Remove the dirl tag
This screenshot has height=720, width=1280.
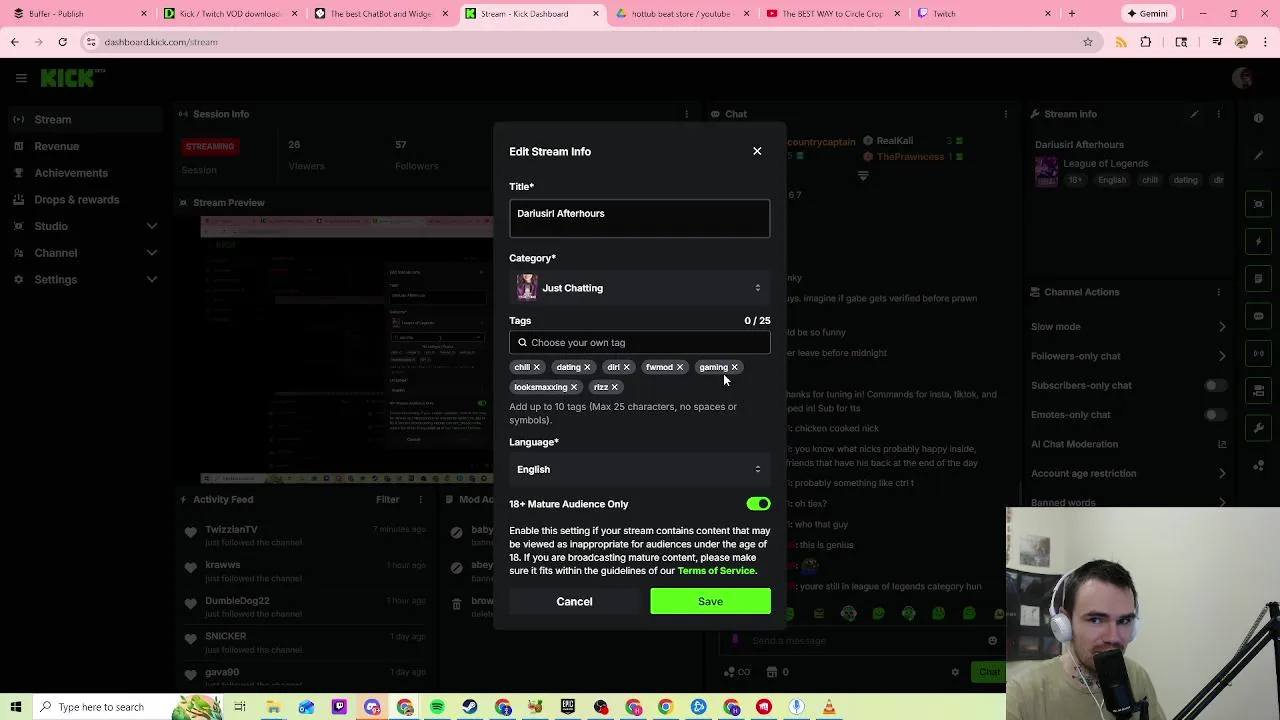click(x=626, y=367)
